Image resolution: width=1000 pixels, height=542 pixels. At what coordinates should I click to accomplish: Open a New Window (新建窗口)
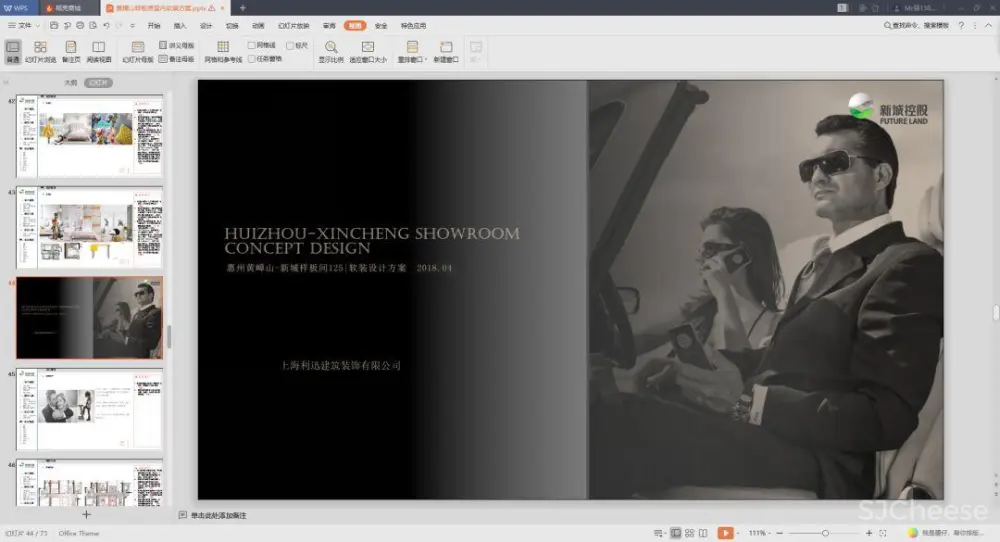coord(446,51)
